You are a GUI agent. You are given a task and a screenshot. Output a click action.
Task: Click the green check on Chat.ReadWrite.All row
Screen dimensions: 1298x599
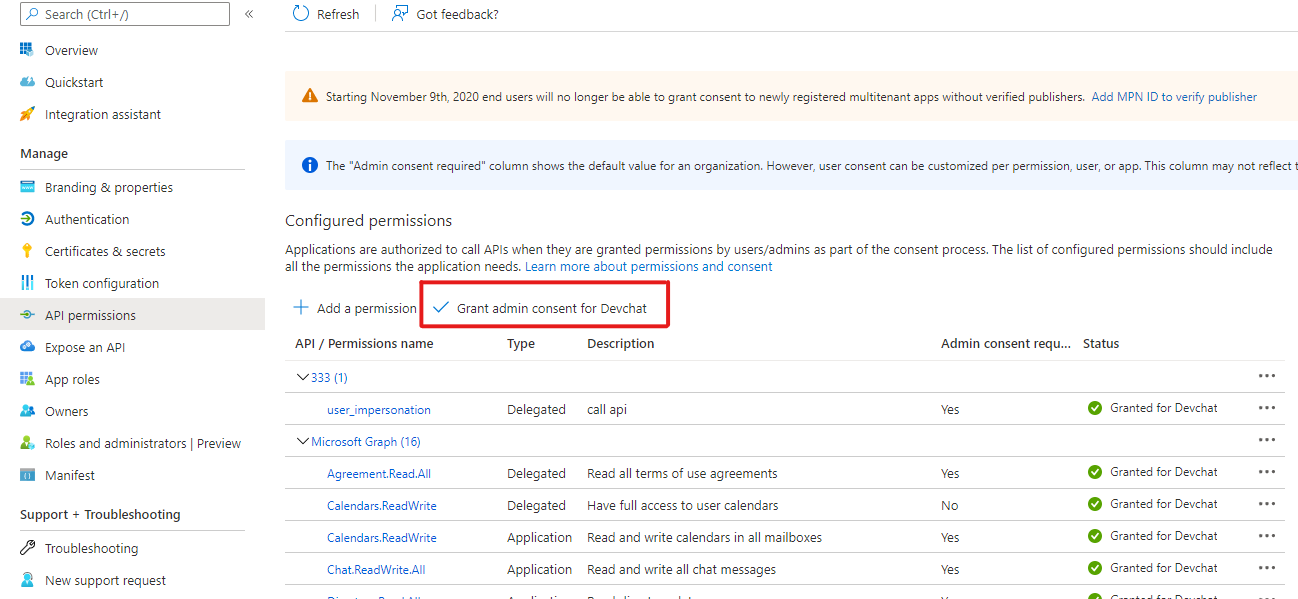click(1095, 568)
